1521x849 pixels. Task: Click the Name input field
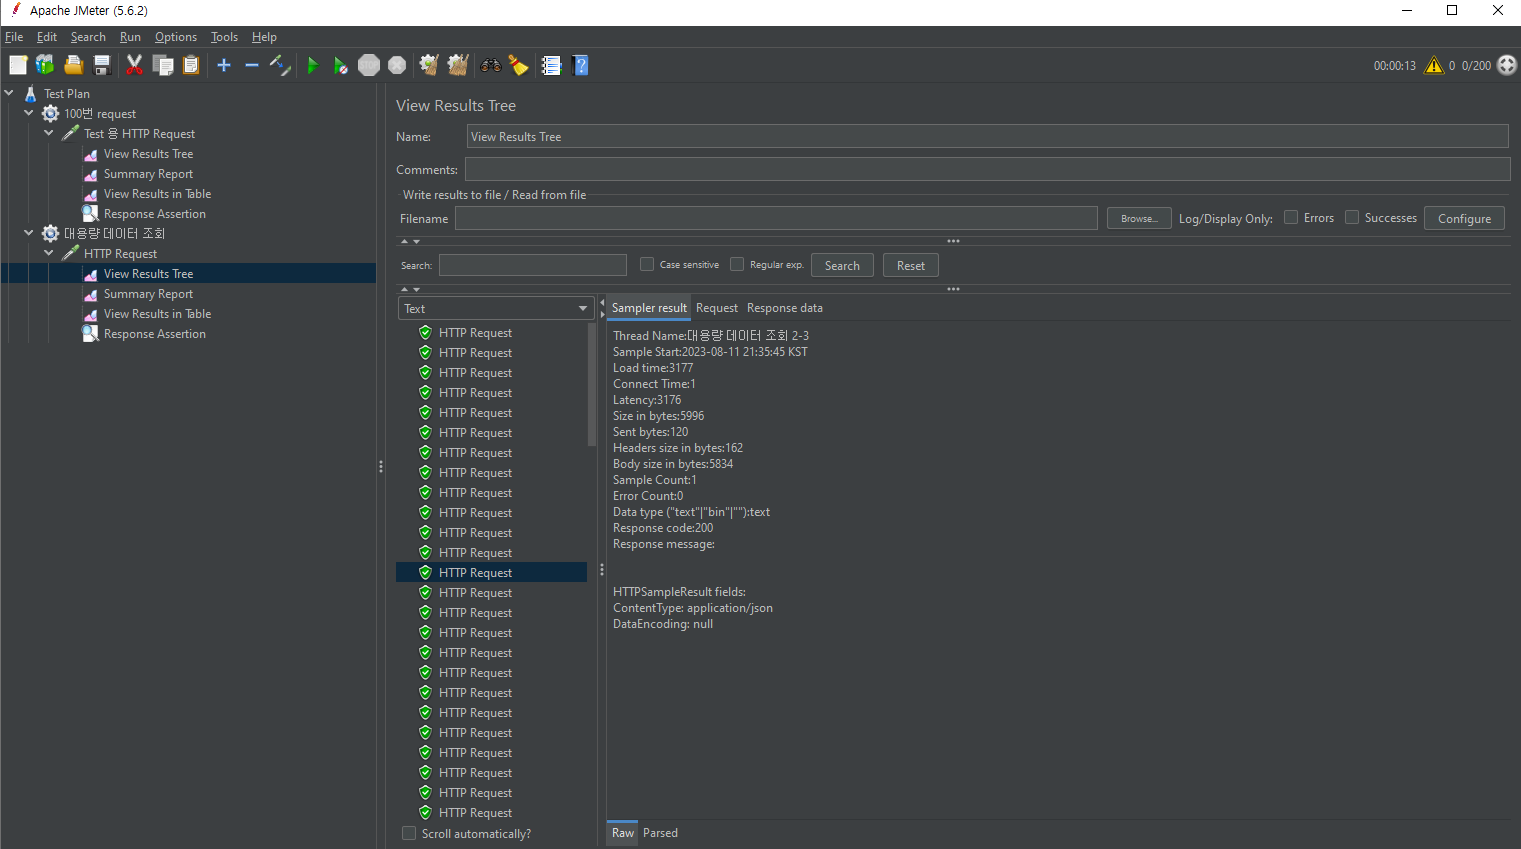pos(987,136)
